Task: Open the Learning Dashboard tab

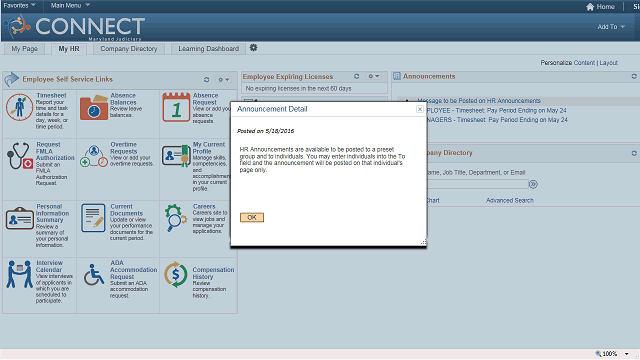Action: 208,49
